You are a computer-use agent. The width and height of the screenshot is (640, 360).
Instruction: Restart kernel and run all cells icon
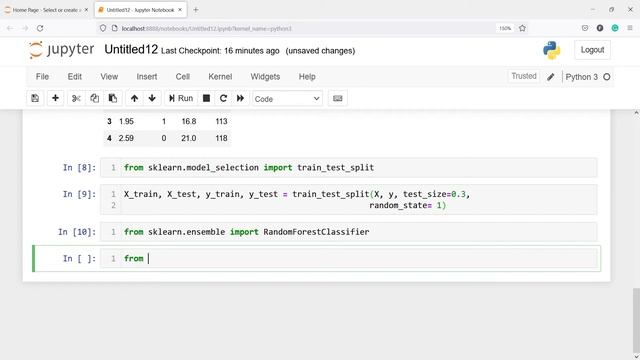[240, 98]
